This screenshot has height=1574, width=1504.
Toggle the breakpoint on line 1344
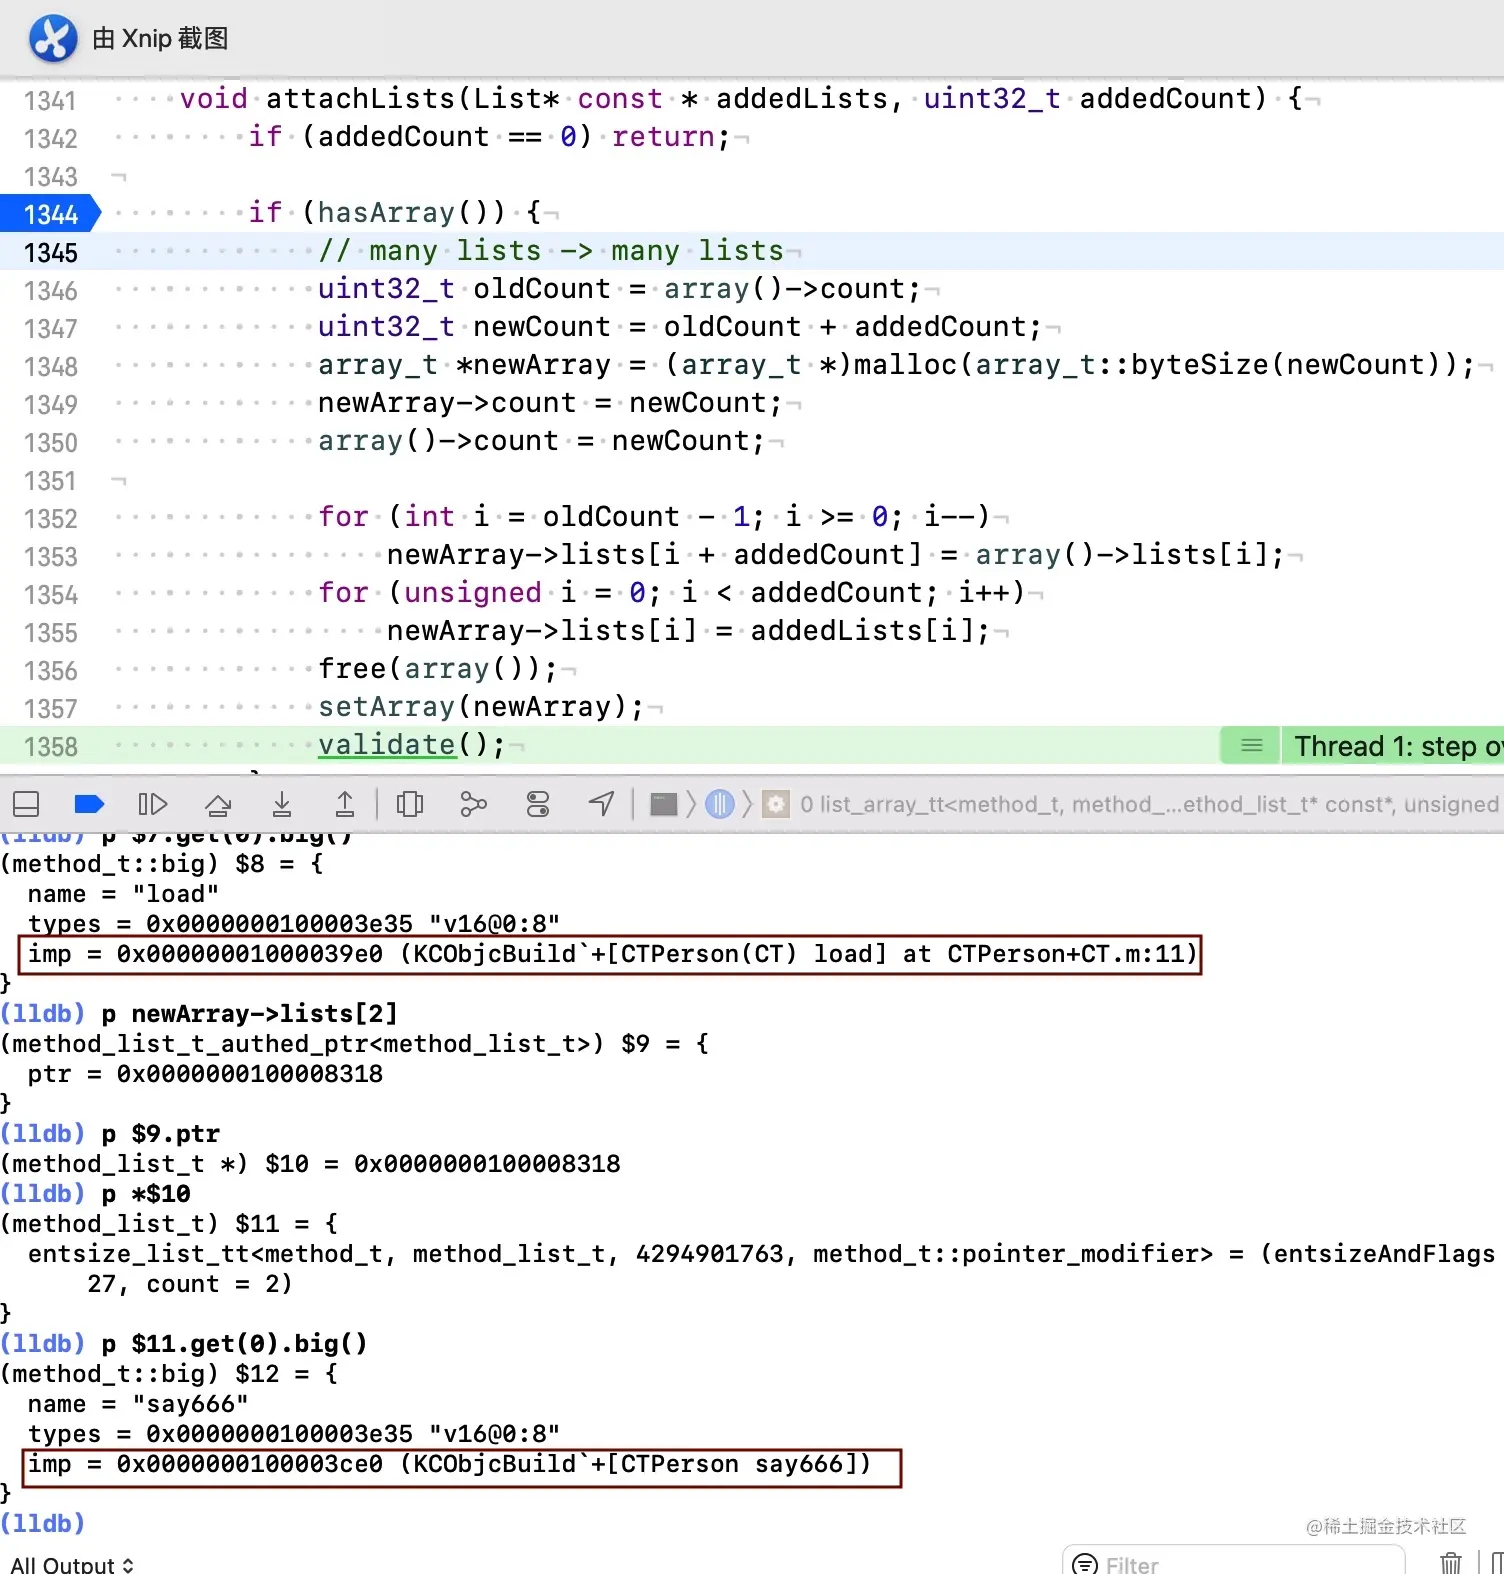[50, 214]
